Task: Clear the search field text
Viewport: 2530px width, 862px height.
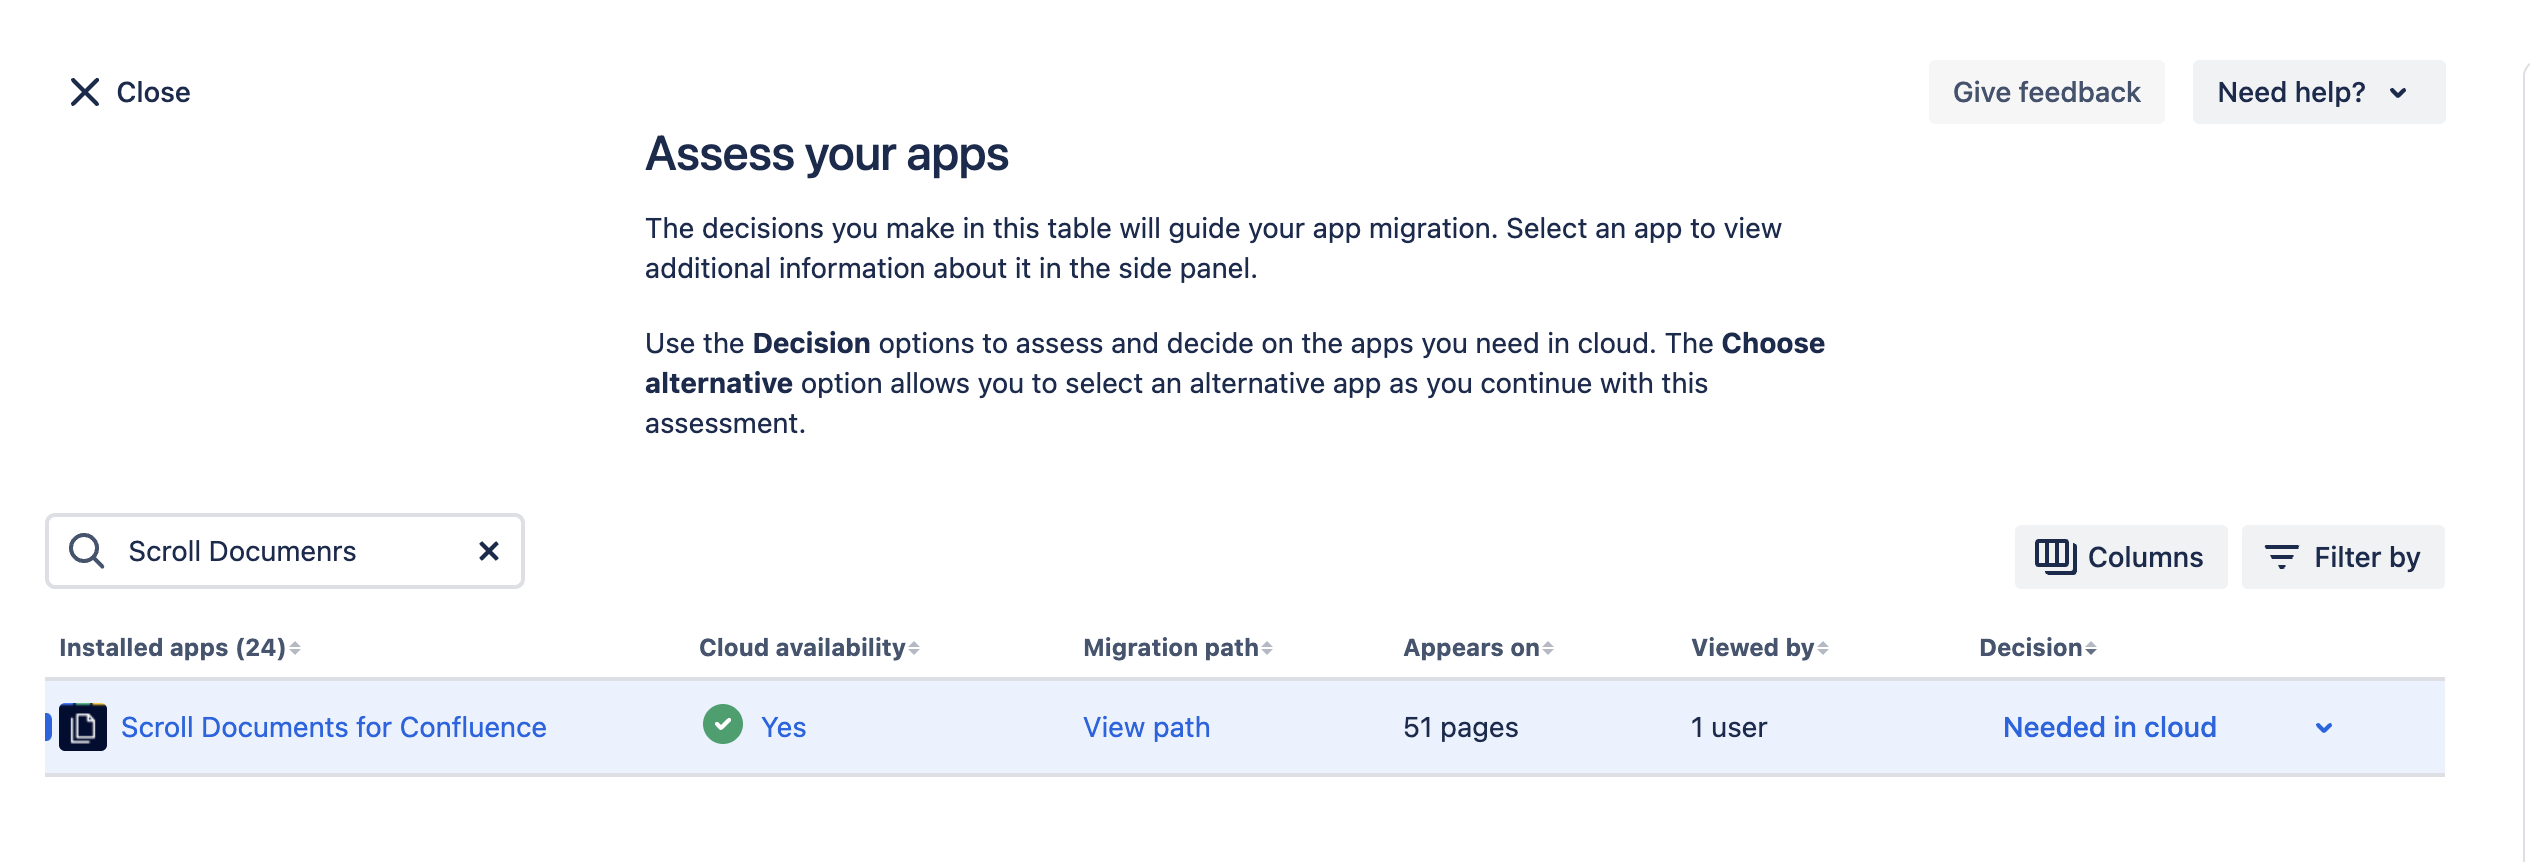Action: tap(488, 551)
